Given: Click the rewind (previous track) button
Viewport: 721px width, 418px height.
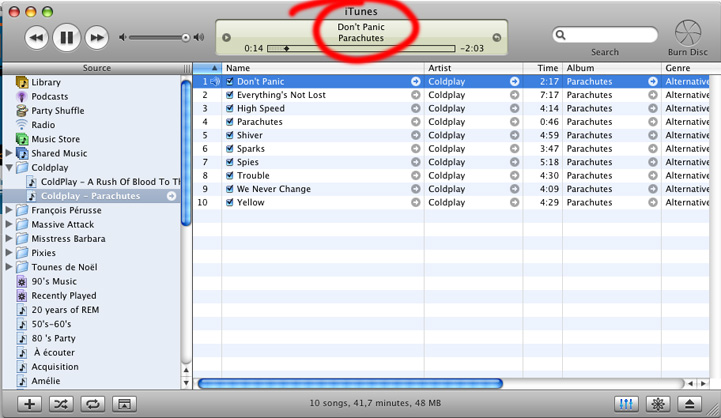Looking at the screenshot, I should click(x=36, y=38).
